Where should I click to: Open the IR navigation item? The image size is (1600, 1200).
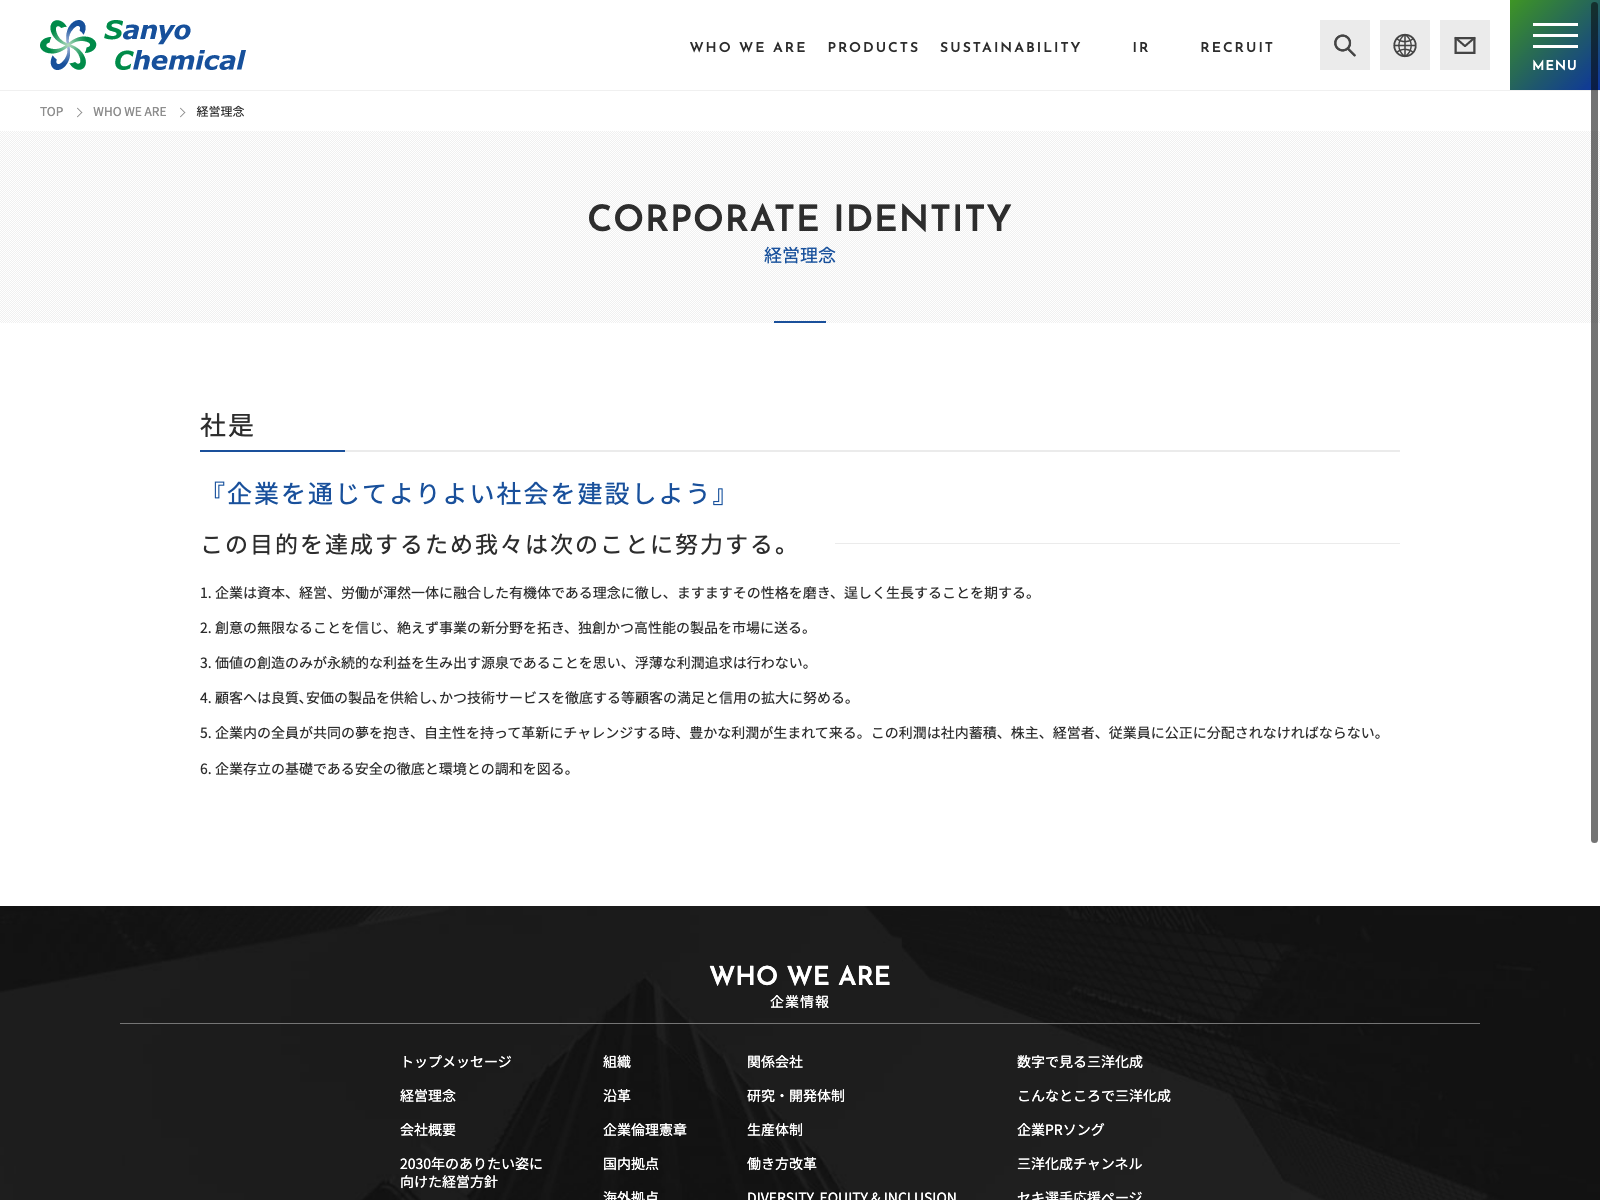point(1141,47)
